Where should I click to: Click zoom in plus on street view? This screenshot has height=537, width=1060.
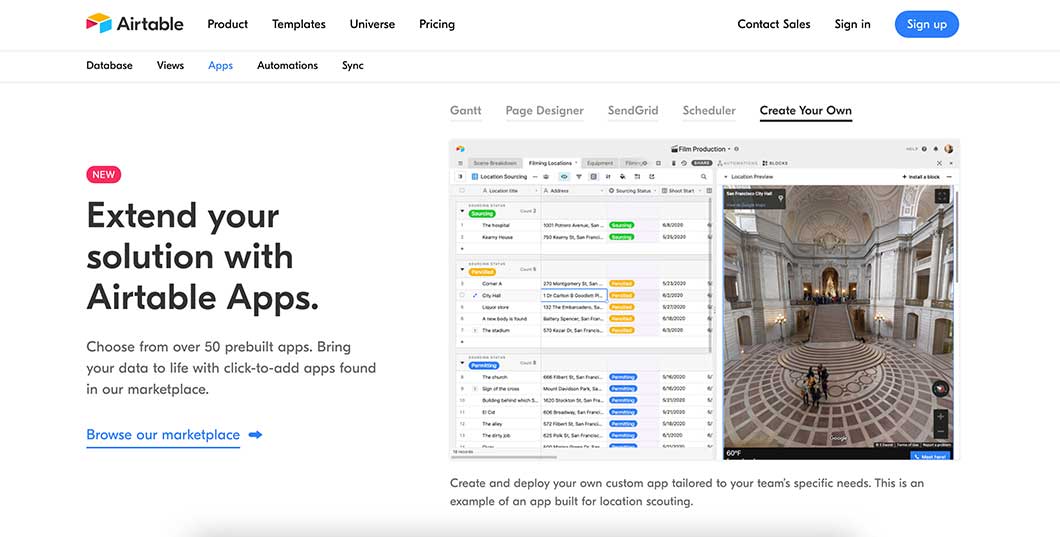point(940,416)
